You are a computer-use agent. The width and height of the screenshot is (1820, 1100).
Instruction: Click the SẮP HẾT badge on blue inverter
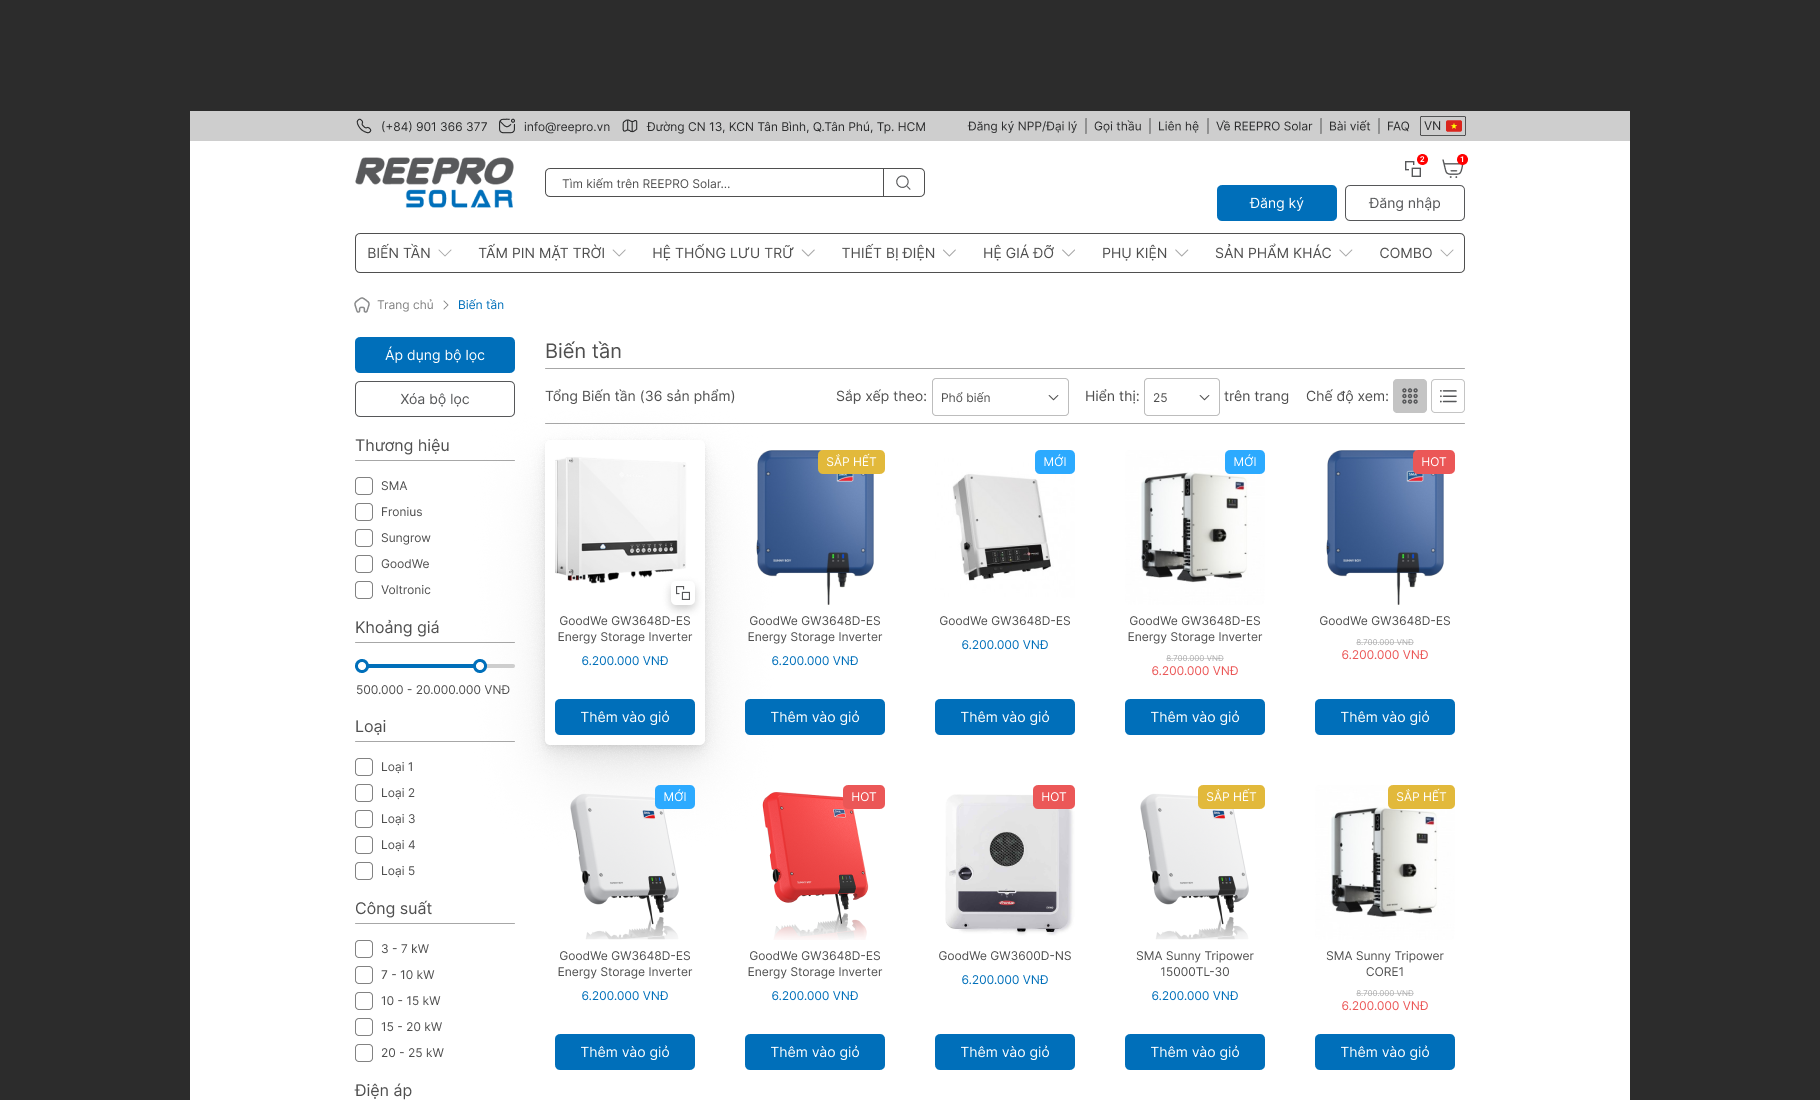851,462
